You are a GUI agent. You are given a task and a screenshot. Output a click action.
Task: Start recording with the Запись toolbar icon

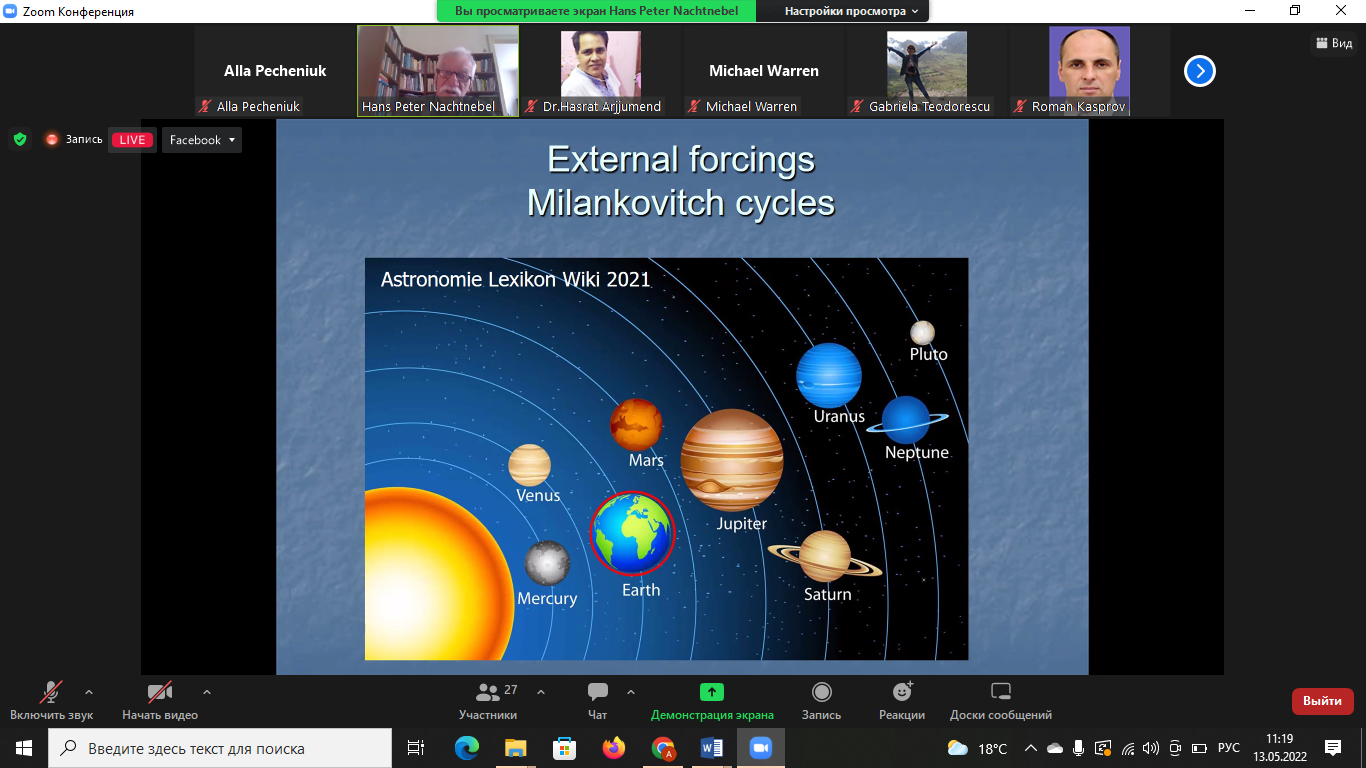821,693
